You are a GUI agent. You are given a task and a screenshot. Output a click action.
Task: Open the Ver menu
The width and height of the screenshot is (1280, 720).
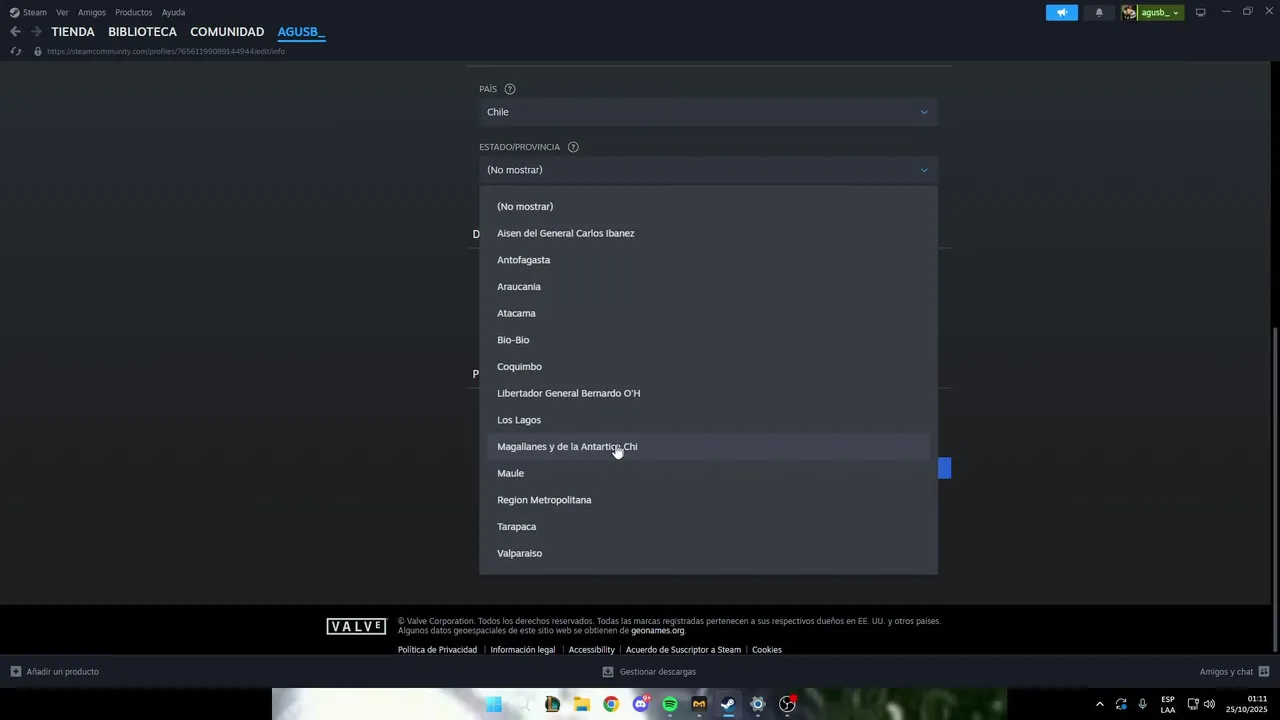(62, 12)
